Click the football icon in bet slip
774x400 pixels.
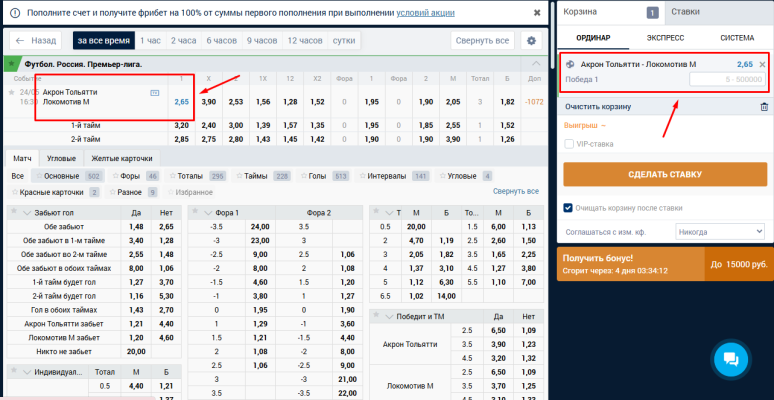tap(570, 64)
